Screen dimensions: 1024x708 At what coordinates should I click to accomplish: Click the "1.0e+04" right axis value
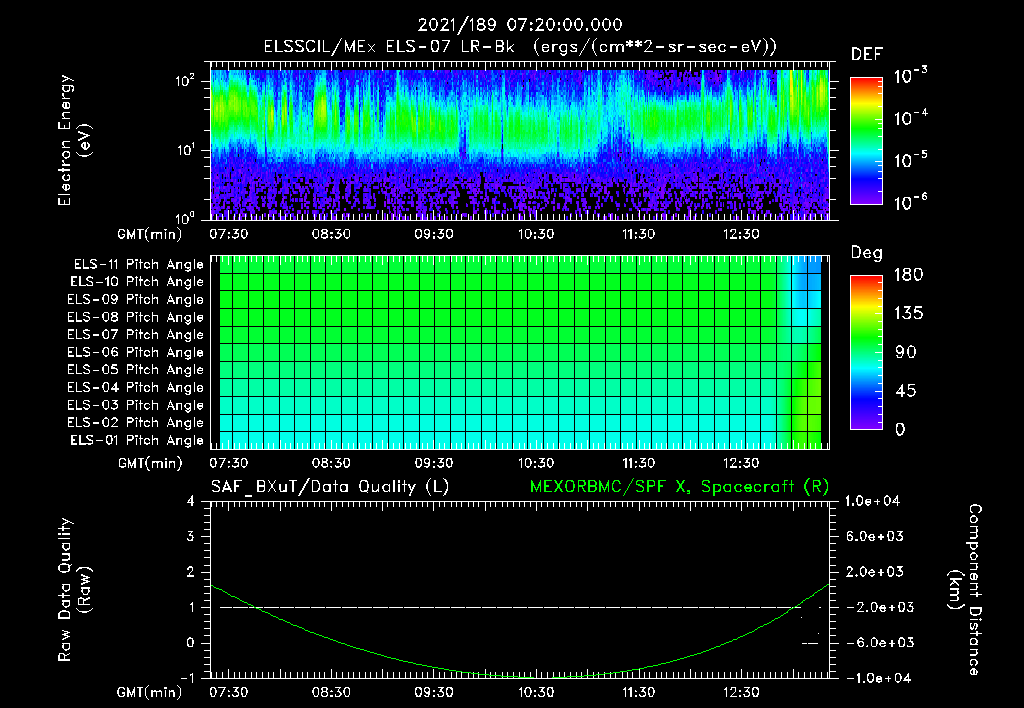(872, 501)
